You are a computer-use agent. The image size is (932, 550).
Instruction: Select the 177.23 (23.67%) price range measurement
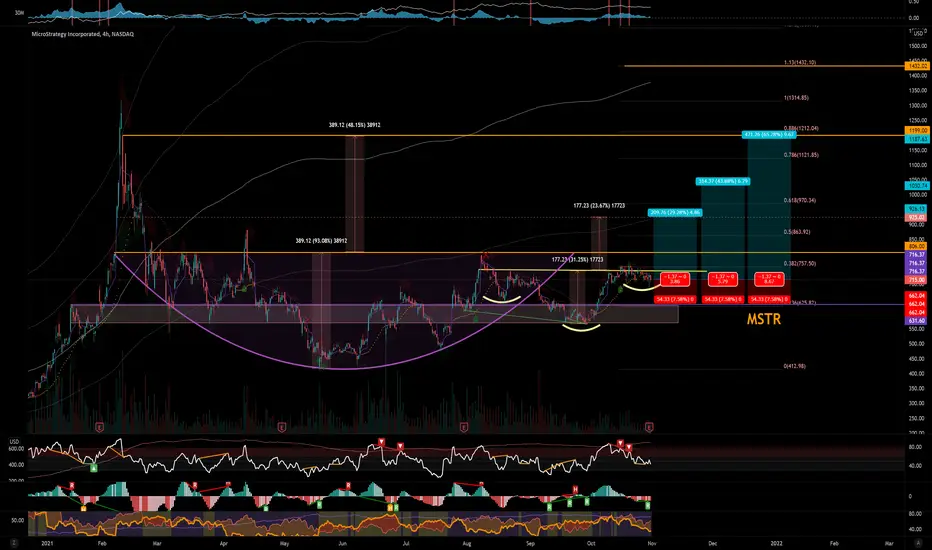pos(599,206)
